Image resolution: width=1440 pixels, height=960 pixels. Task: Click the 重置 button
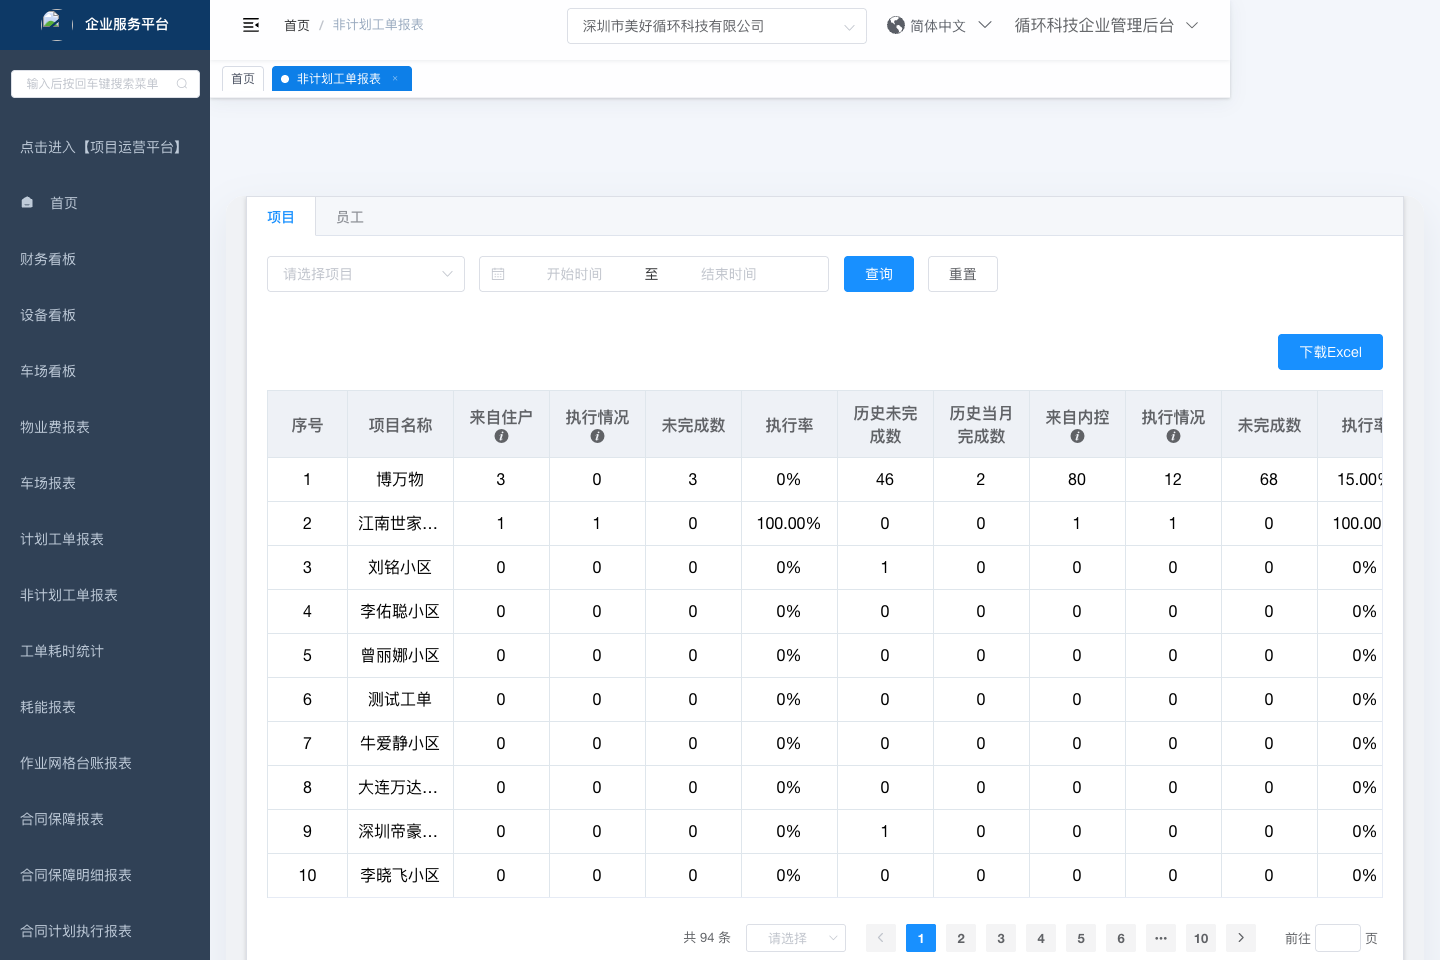click(x=962, y=274)
